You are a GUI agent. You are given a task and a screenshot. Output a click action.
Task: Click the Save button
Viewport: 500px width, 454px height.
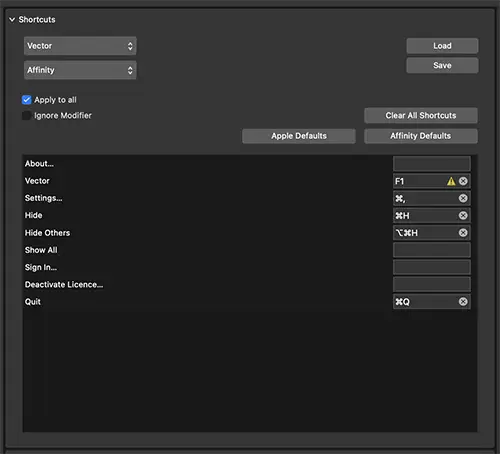click(442, 65)
